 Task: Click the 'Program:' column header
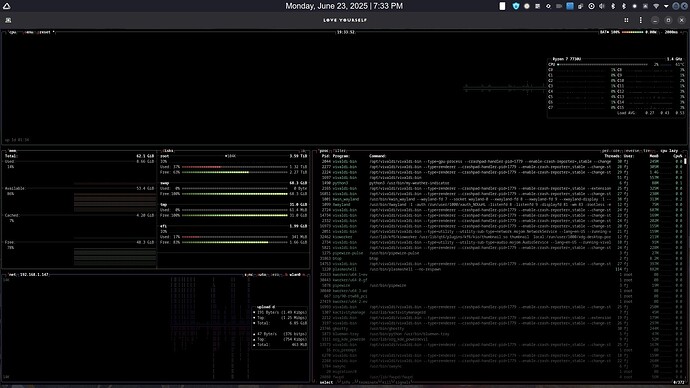pos(341,156)
